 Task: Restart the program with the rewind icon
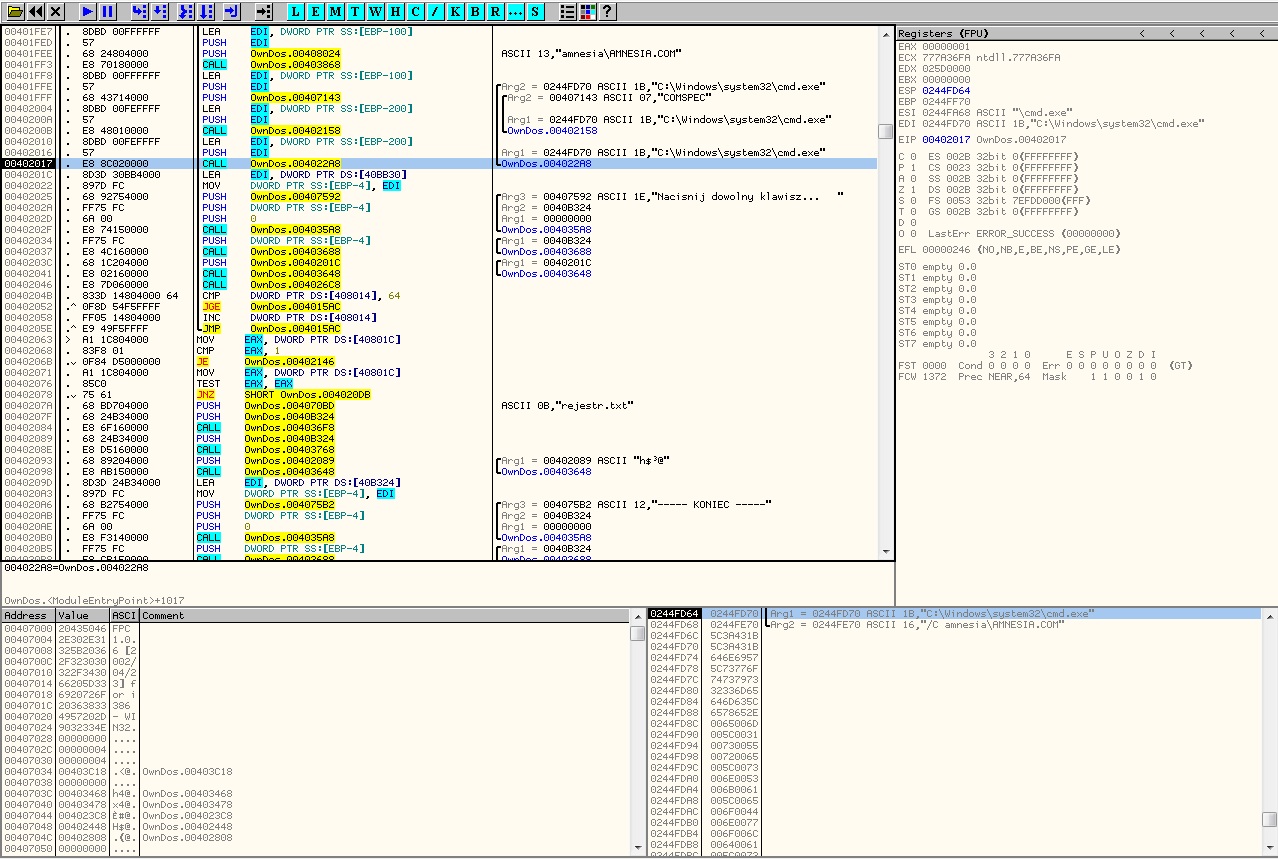[36, 12]
